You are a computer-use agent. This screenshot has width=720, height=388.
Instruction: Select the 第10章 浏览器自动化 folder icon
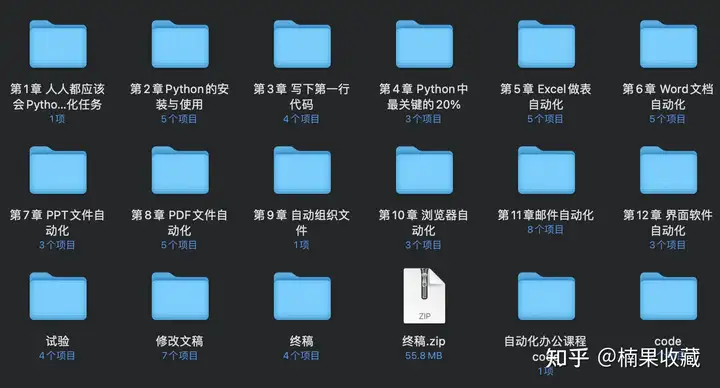click(x=424, y=170)
